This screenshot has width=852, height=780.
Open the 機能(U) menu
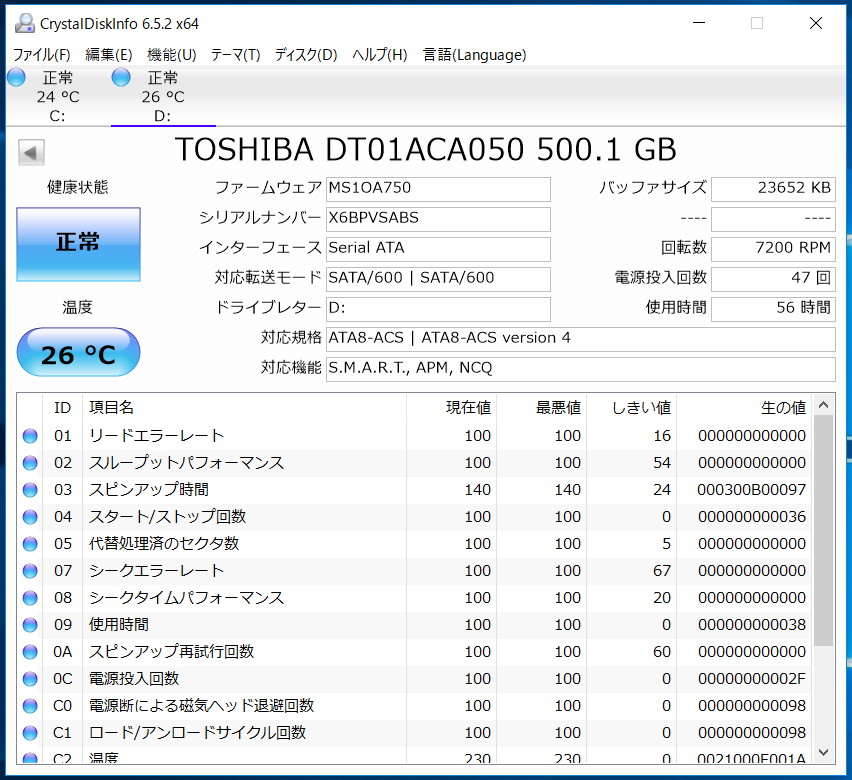(171, 54)
